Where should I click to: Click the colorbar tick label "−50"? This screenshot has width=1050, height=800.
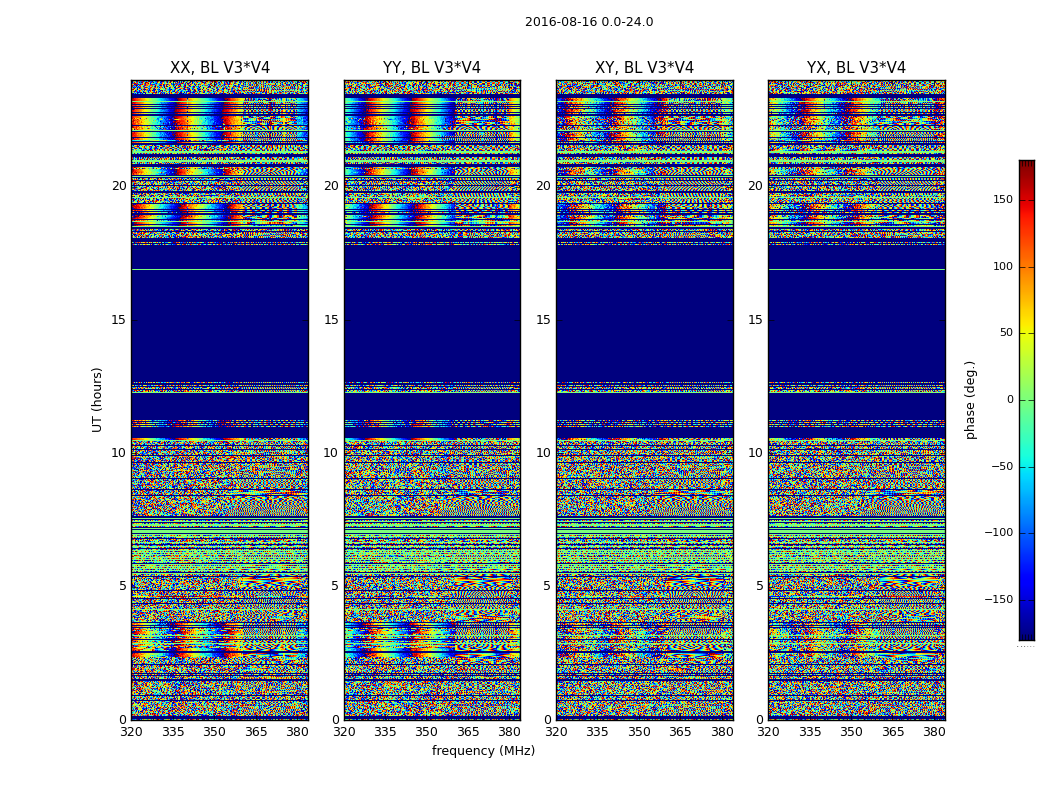pos(1002,467)
